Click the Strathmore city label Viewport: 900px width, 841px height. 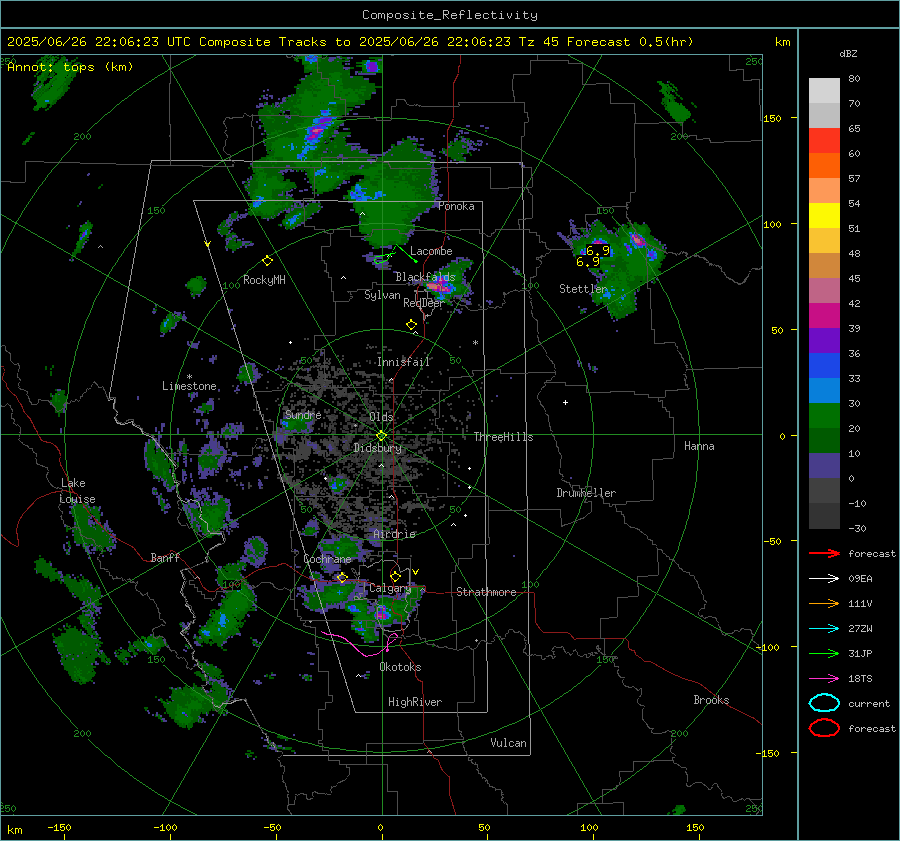(x=486, y=592)
